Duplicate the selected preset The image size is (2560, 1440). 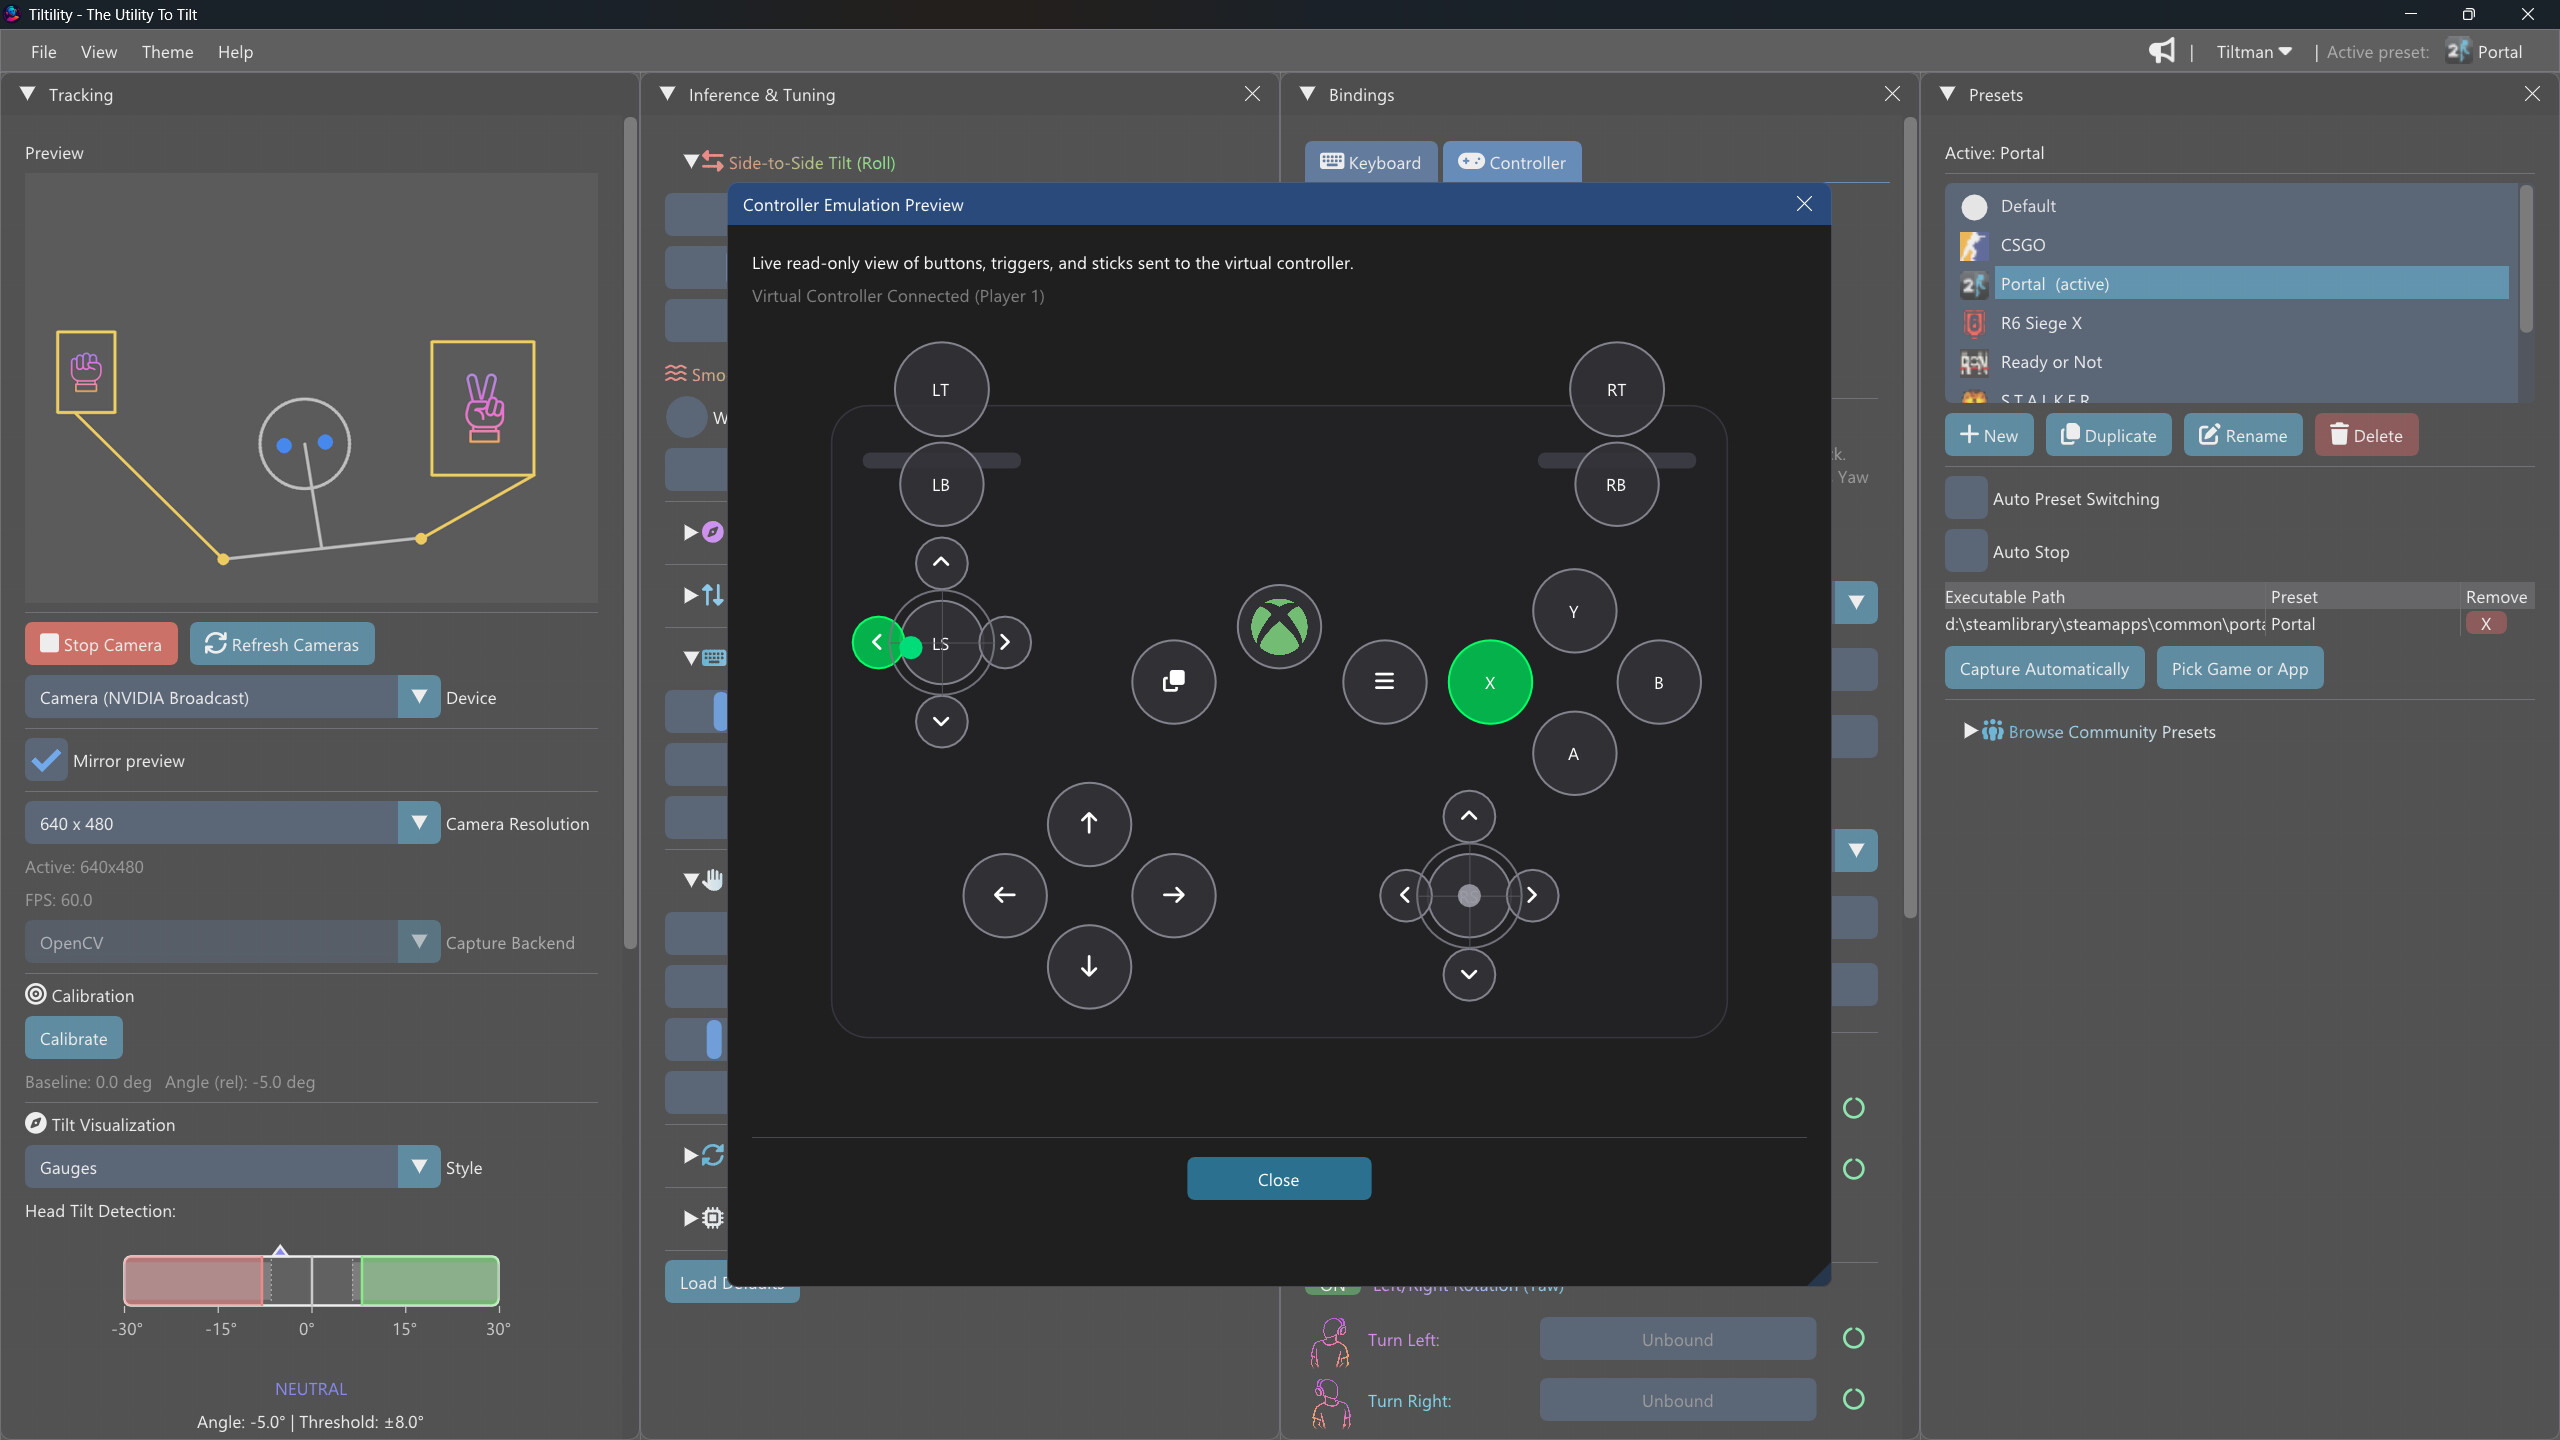[2109, 435]
